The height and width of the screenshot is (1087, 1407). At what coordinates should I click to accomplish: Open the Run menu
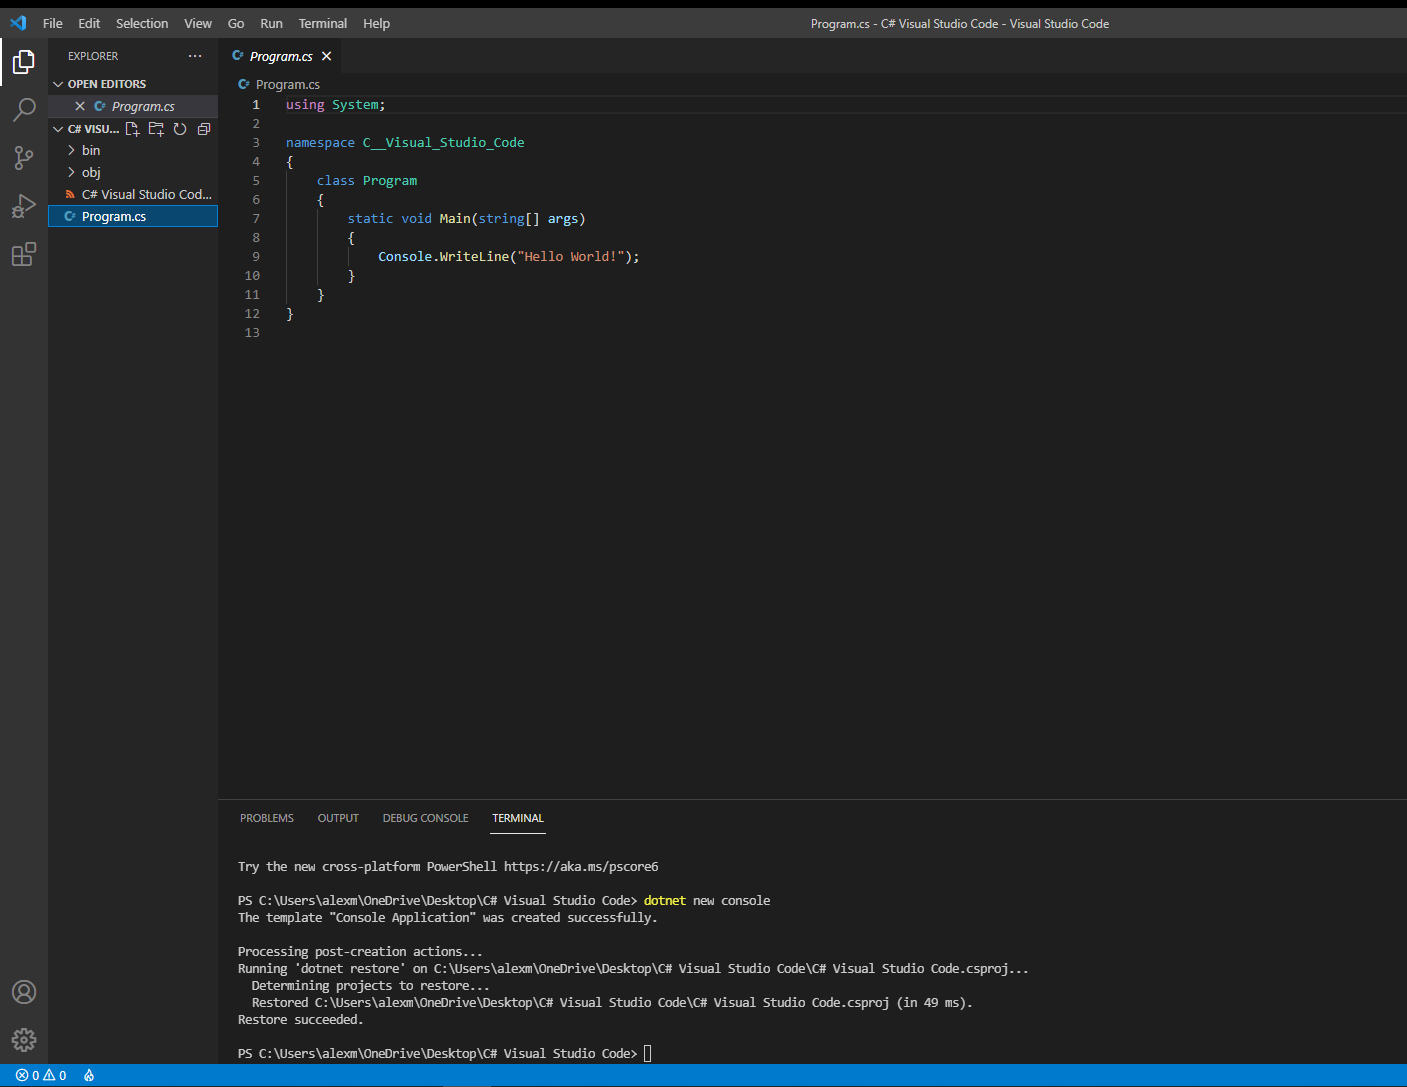pyautogui.click(x=271, y=23)
